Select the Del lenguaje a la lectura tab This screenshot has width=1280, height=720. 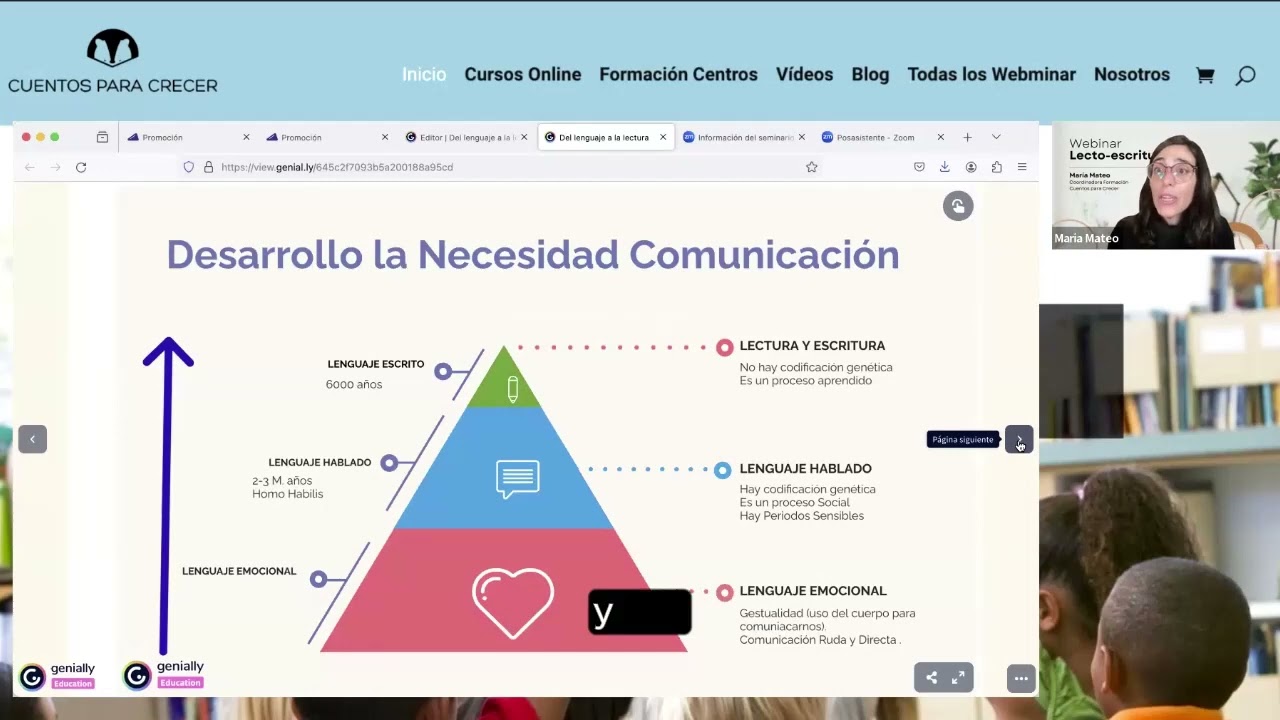604,137
